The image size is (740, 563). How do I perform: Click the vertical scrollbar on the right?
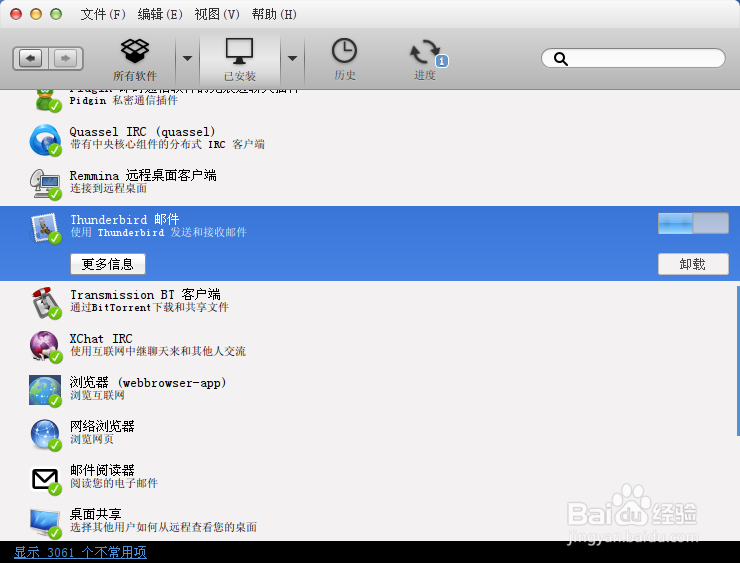pyautogui.click(x=738, y=361)
